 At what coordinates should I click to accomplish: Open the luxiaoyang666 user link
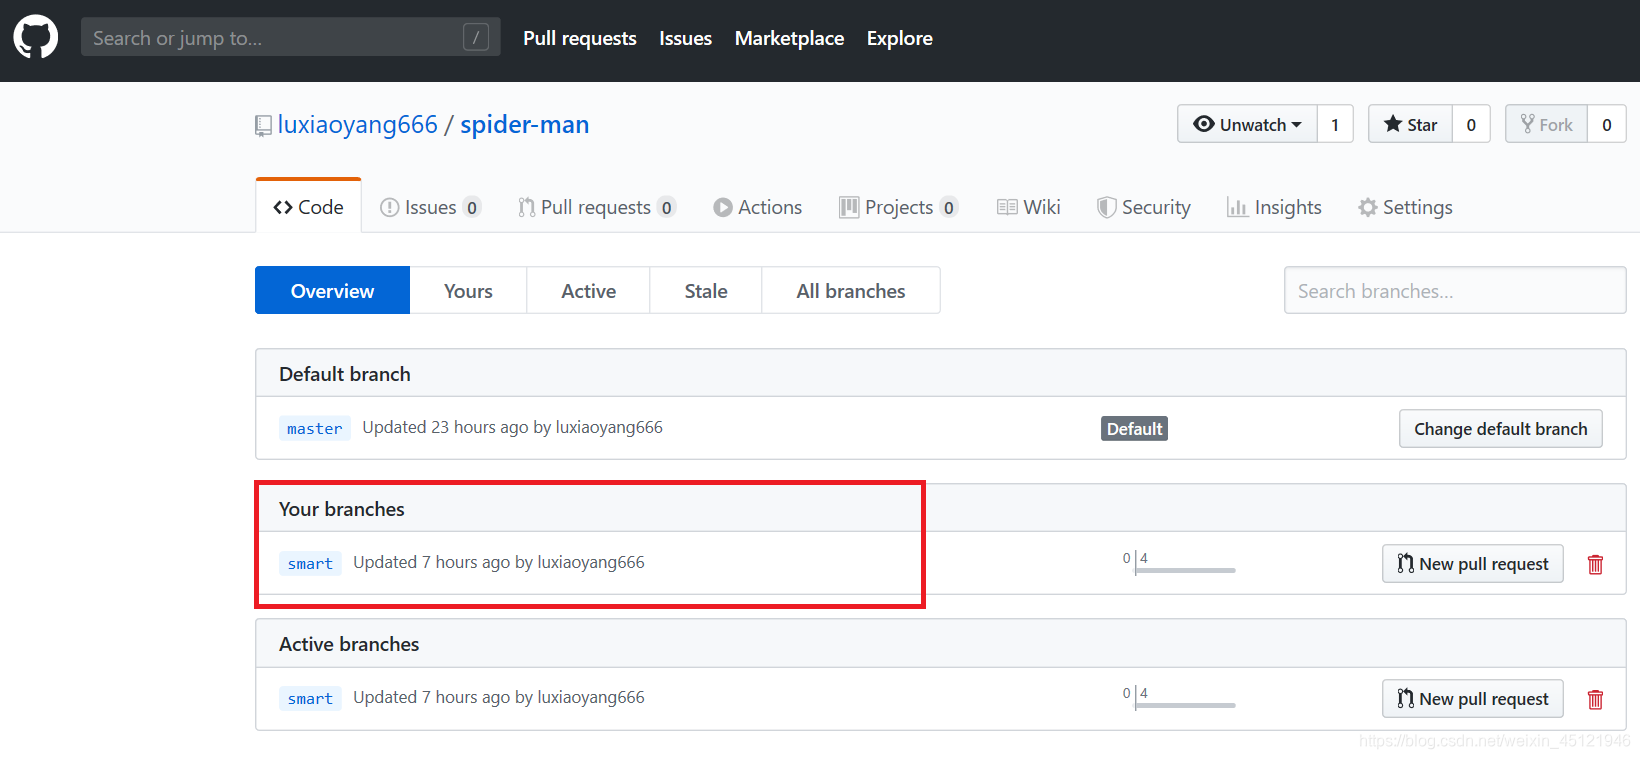(357, 124)
